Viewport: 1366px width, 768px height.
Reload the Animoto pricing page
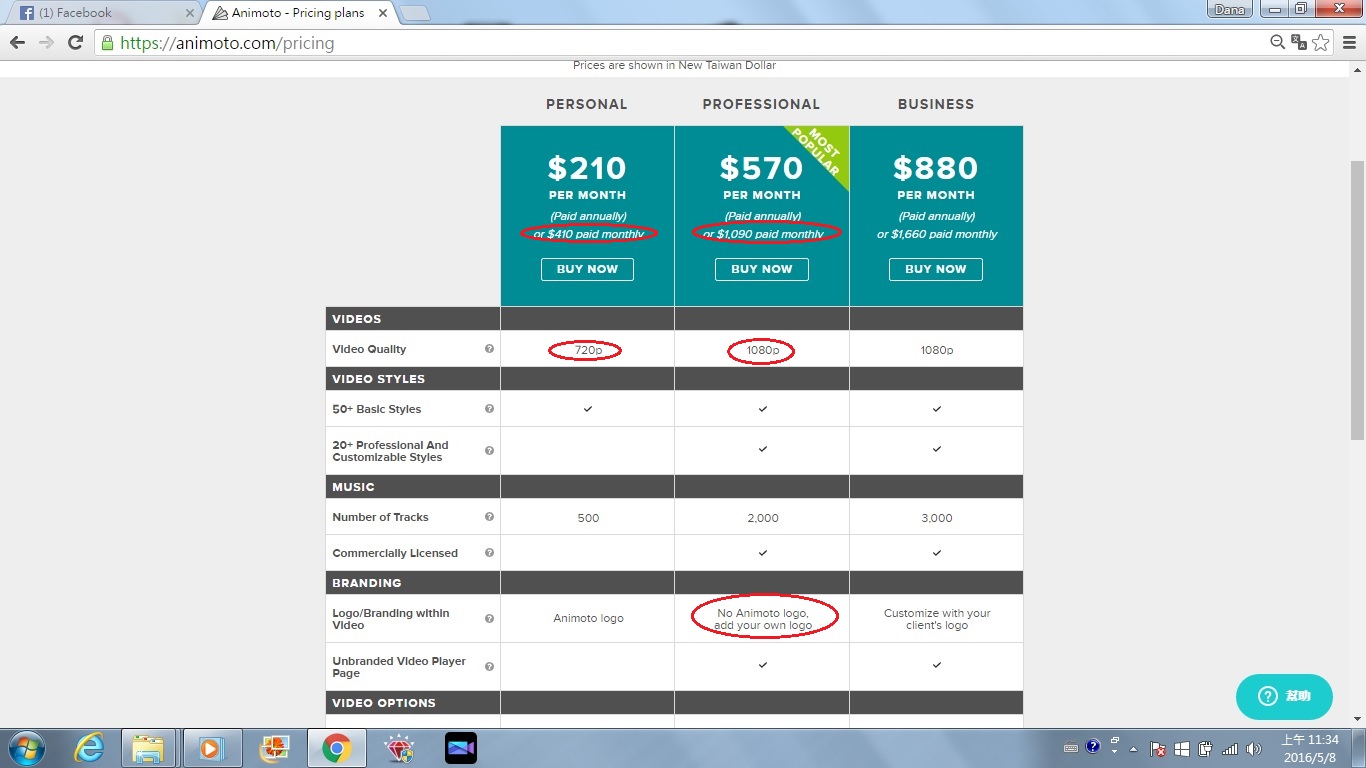pos(75,43)
